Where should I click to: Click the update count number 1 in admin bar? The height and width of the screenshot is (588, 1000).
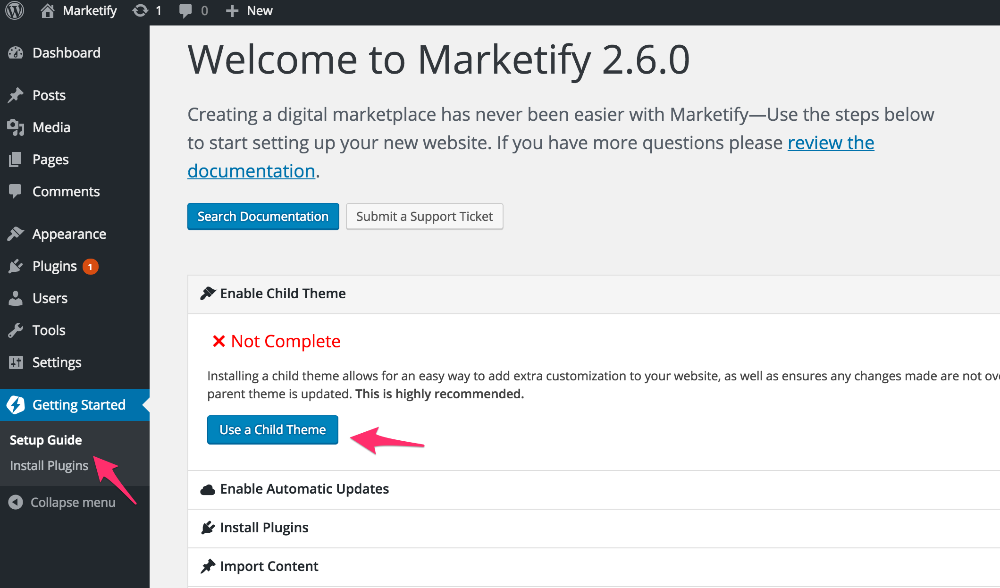coord(158,11)
